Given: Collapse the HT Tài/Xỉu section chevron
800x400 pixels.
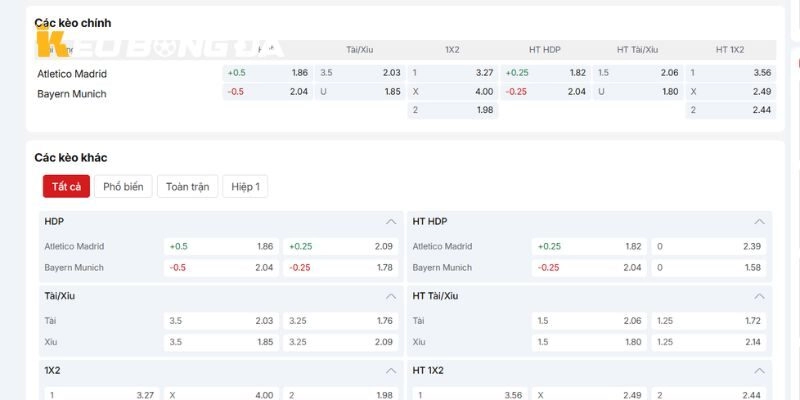Looking at the screenshot, I should [759, 296].
